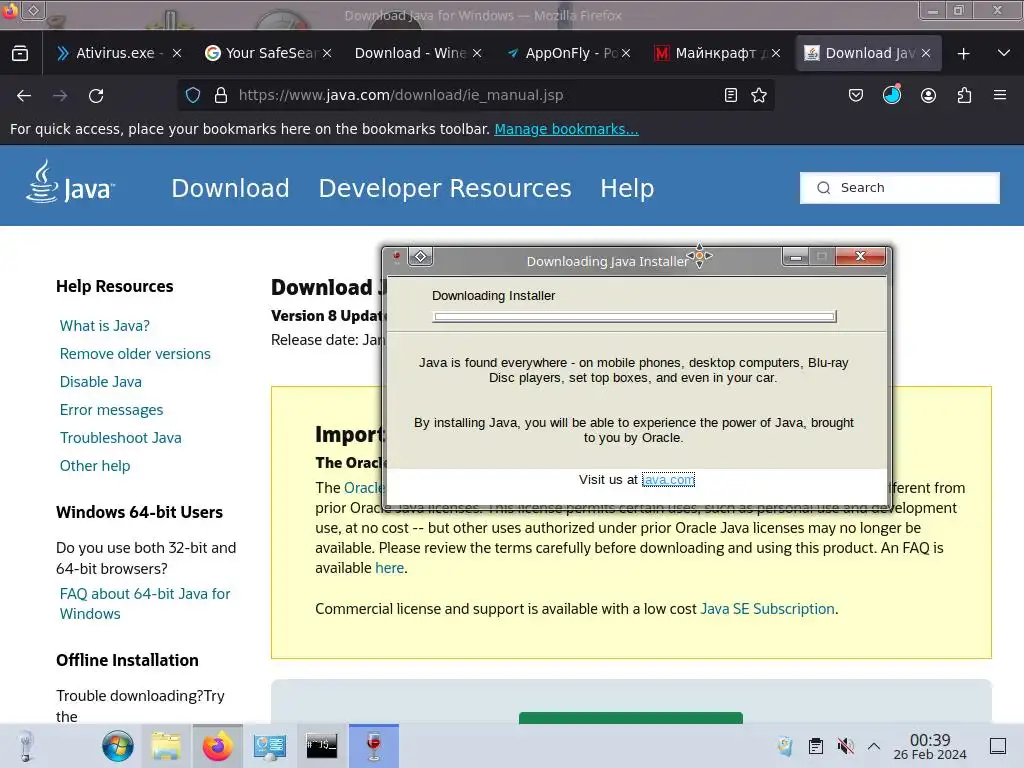
Task: Open the Java SE Subscription link
Action: pyautogui.click(x=767, y=609)
